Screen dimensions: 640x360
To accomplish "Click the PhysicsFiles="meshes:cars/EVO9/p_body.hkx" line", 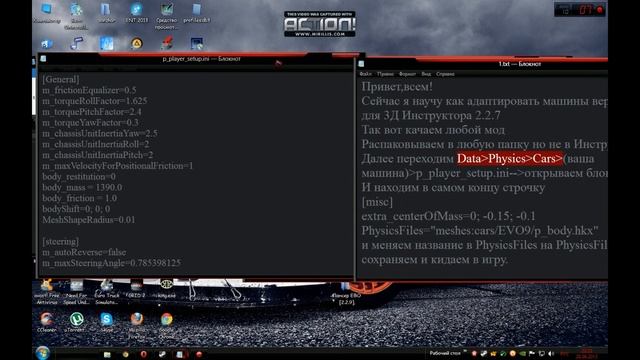I will coord(480,231).
